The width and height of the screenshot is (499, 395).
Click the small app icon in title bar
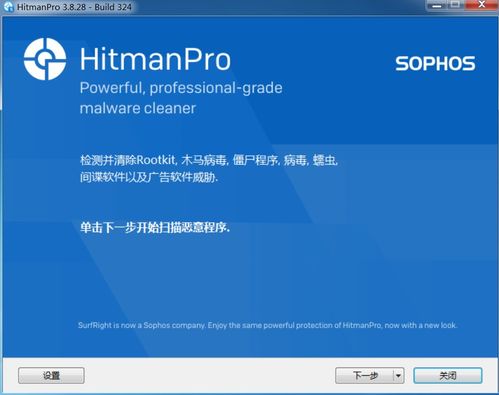click(x=8, y=7)
